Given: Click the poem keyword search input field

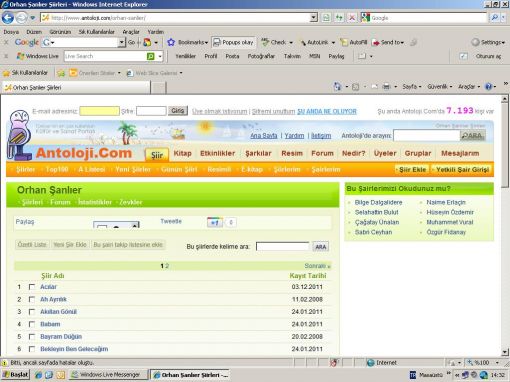Looking at the screenshot, I should tap(283, 247).
